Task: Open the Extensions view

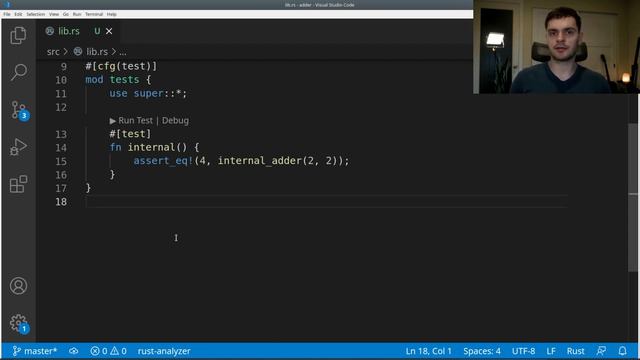Action: click(x=18, y=184)
